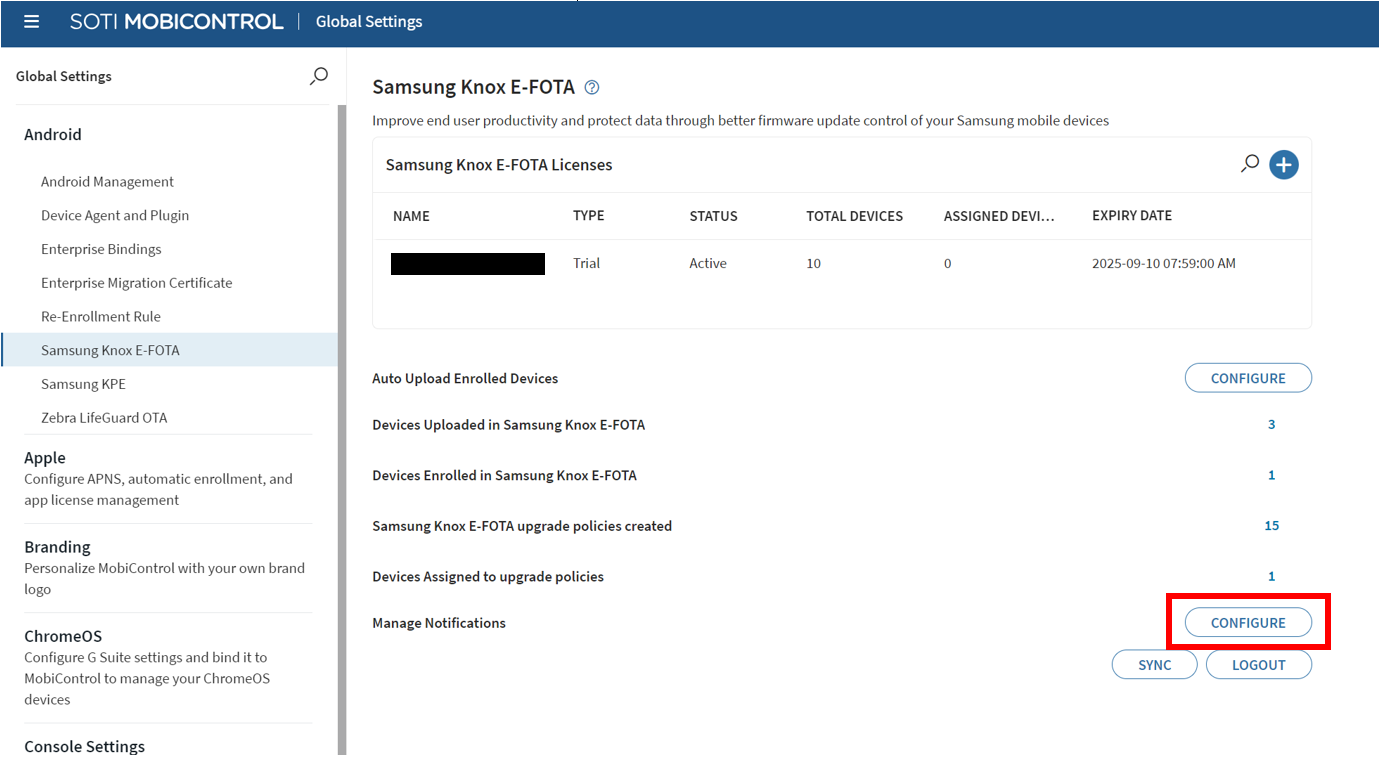Click Global Settings header title
The width and height of the screenshot is (1380, 757).
tap(369, 21)
